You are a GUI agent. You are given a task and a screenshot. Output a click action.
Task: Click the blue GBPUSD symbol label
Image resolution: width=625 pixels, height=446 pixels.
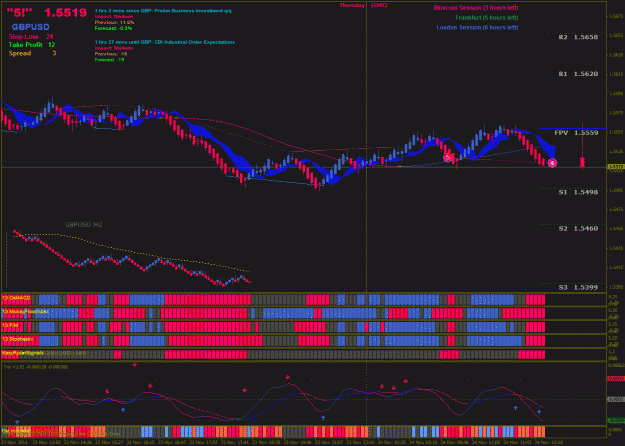pos(31,27)
